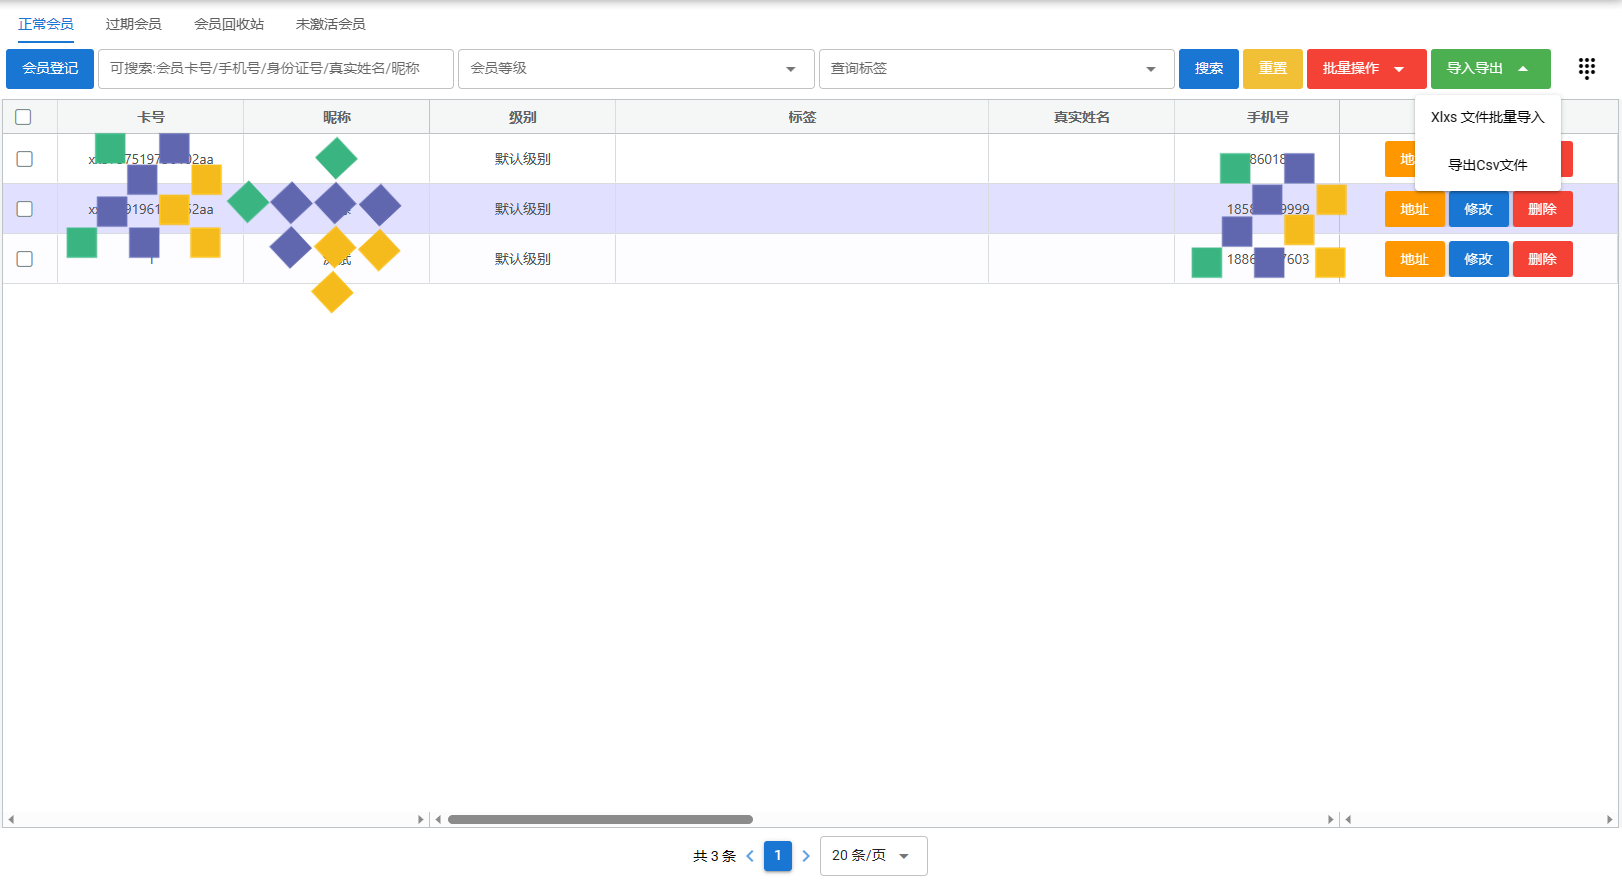Click the 标签 column header
The width and height of the screenshot is (1622, 886).
(802, 117)
